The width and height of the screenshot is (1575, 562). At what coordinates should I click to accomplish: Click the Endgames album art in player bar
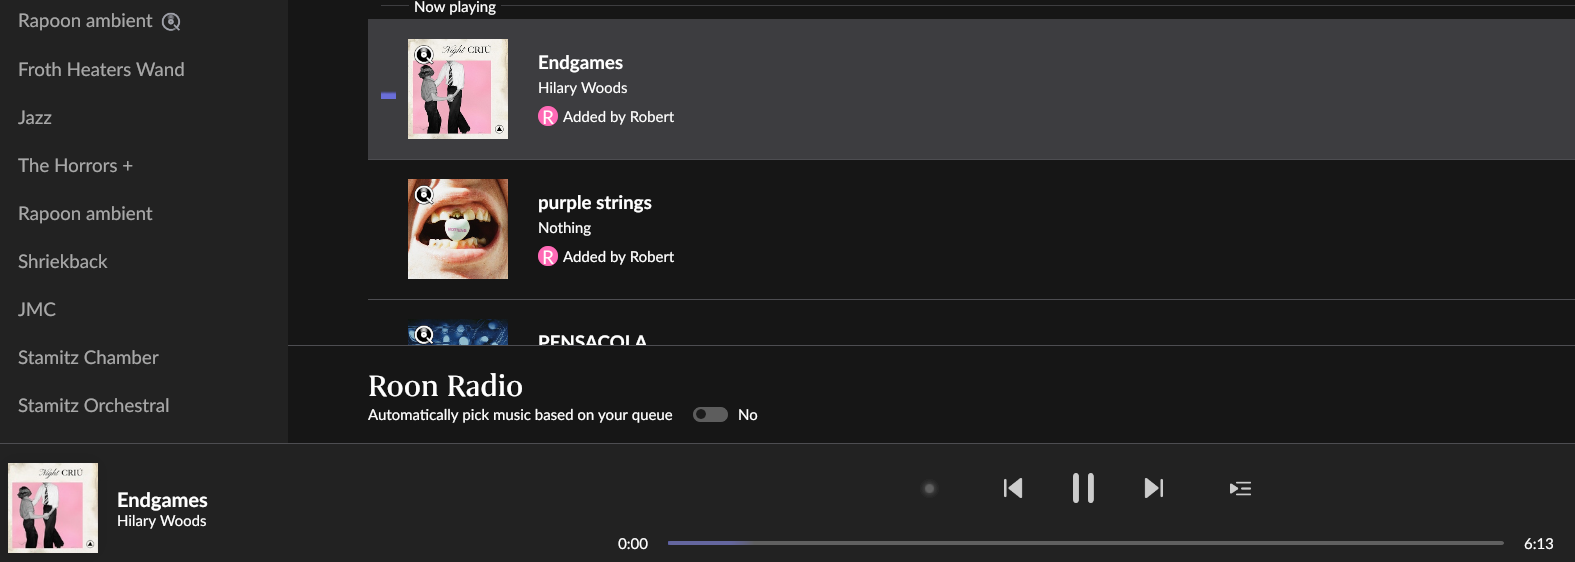click(x=53, y=507)
